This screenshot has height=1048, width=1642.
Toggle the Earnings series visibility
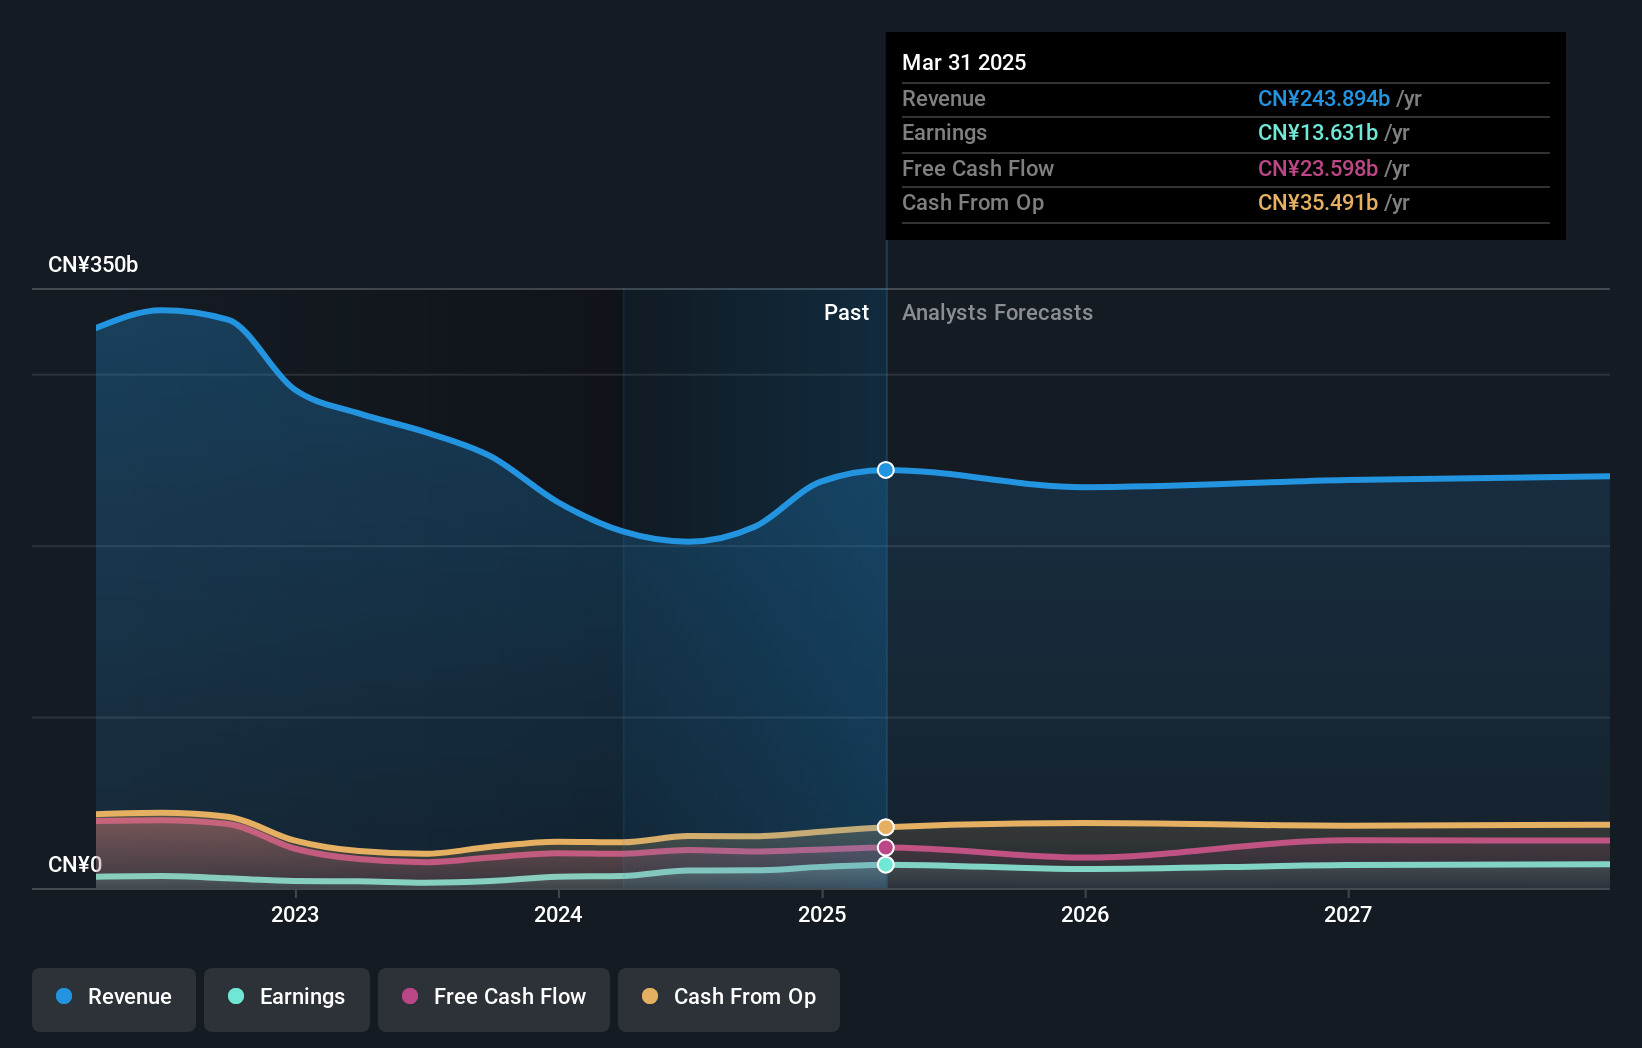pyautogui.click(x=287, y=997)
